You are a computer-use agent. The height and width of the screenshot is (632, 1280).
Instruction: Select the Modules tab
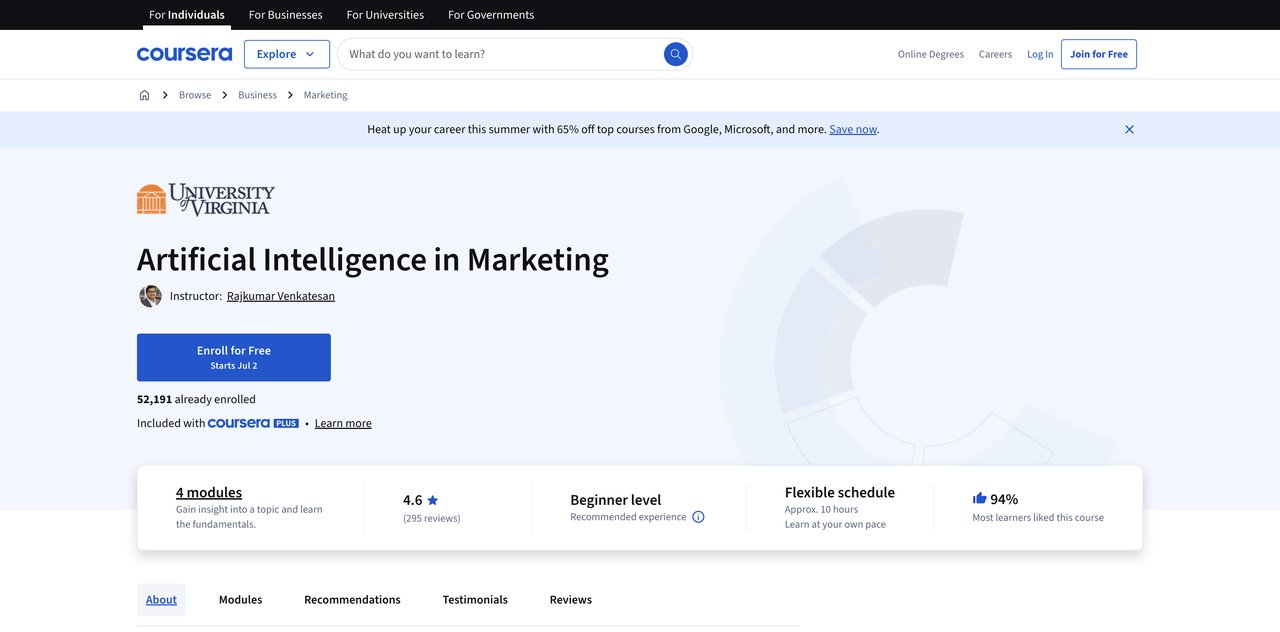pos(241,600)
